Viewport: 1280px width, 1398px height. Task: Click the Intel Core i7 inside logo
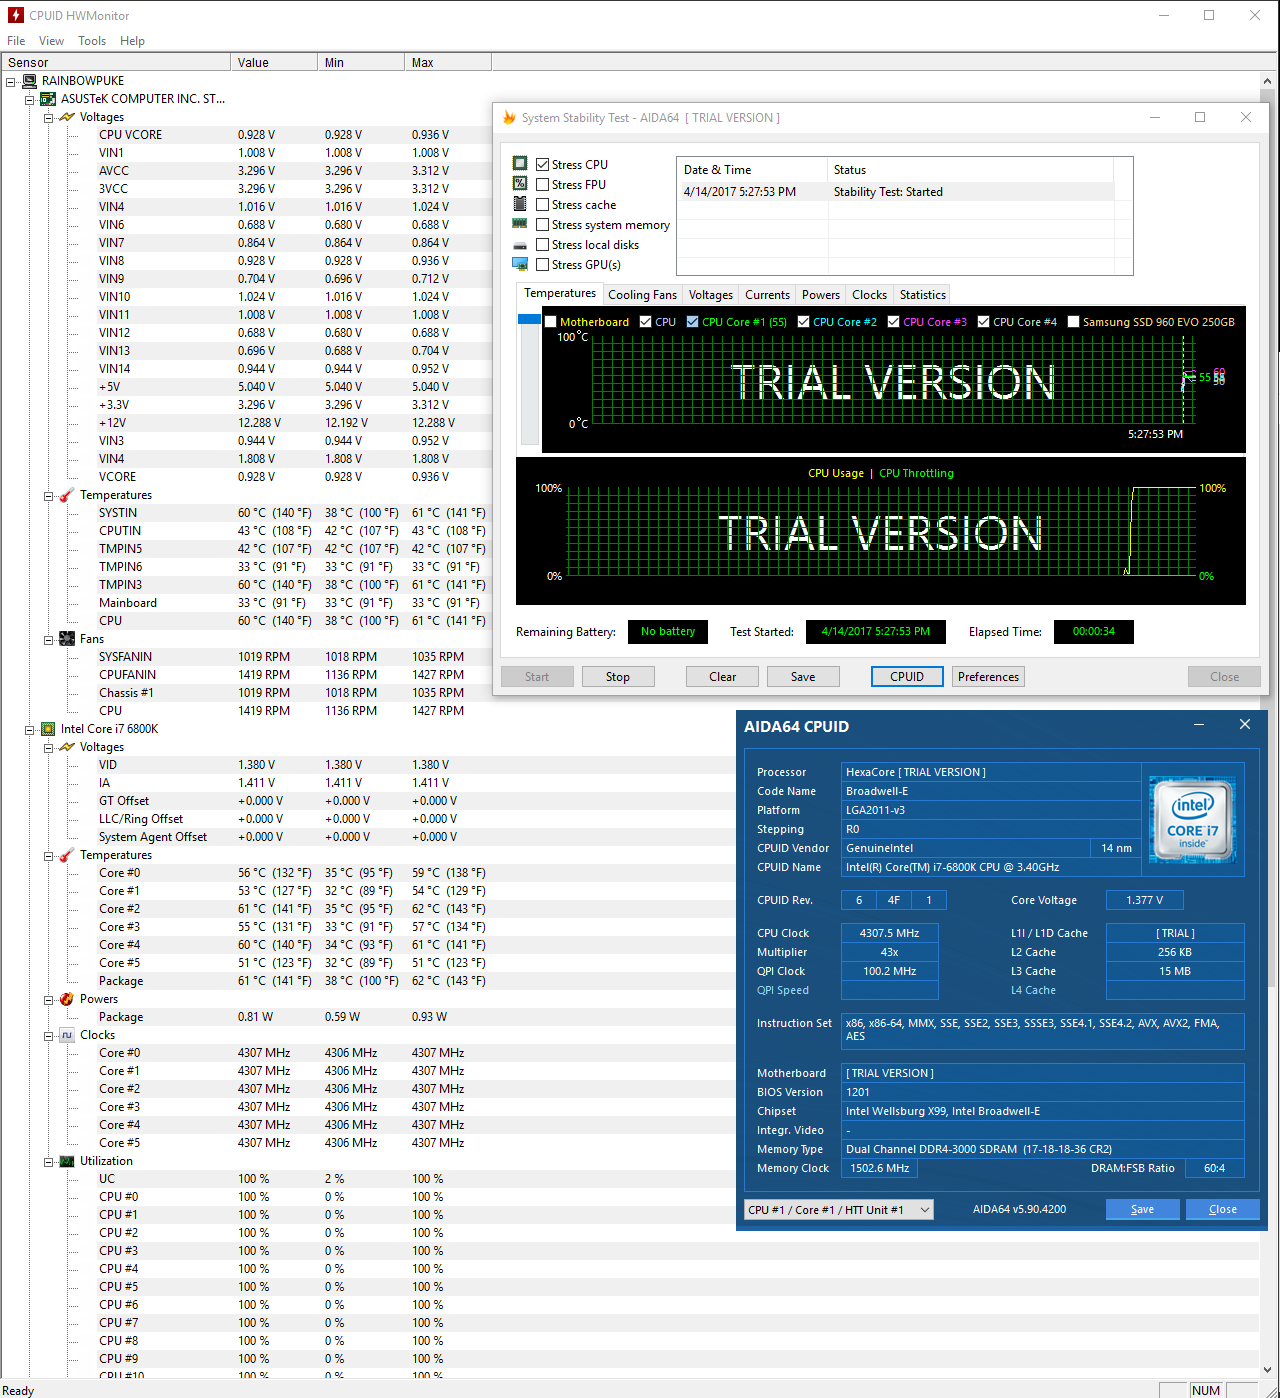(x=1193, y=819)
